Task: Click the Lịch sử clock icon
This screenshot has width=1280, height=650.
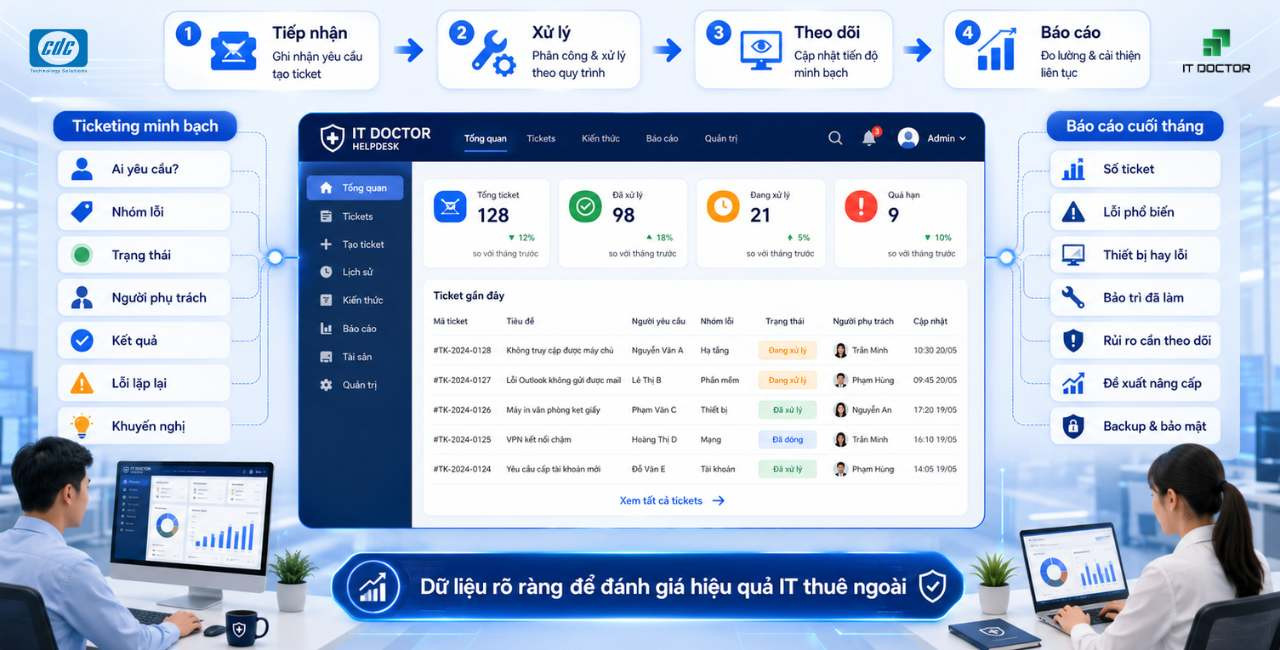Action: click(x=326, y=272)
